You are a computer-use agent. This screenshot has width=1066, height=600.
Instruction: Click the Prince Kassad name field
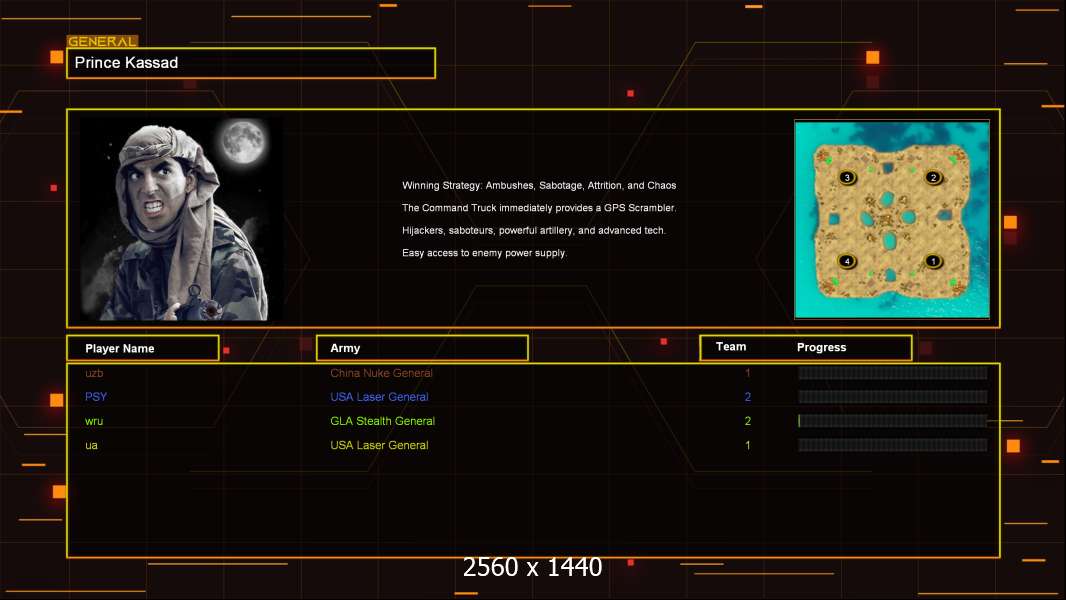(250, 63)
